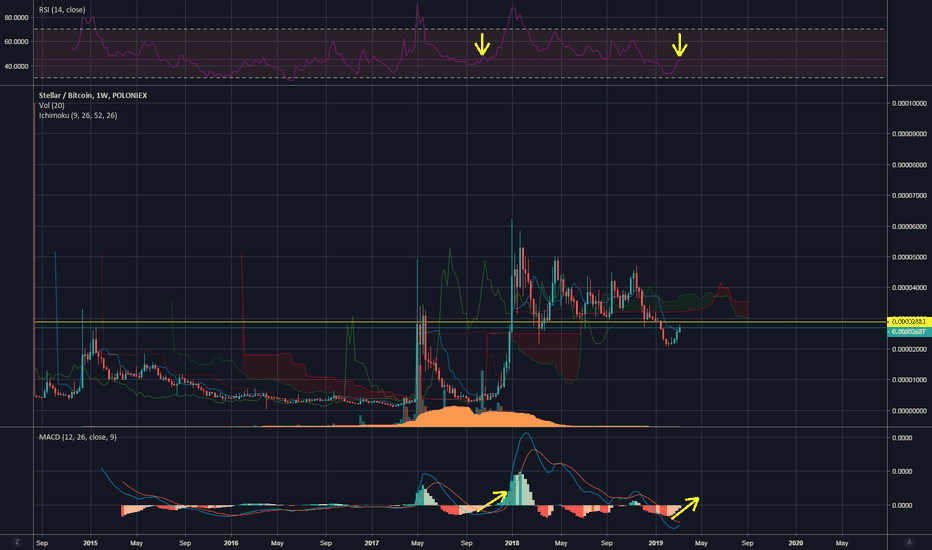Select the RSI (14, close) indicator label
Screen dimensions: 932x550
62,10
